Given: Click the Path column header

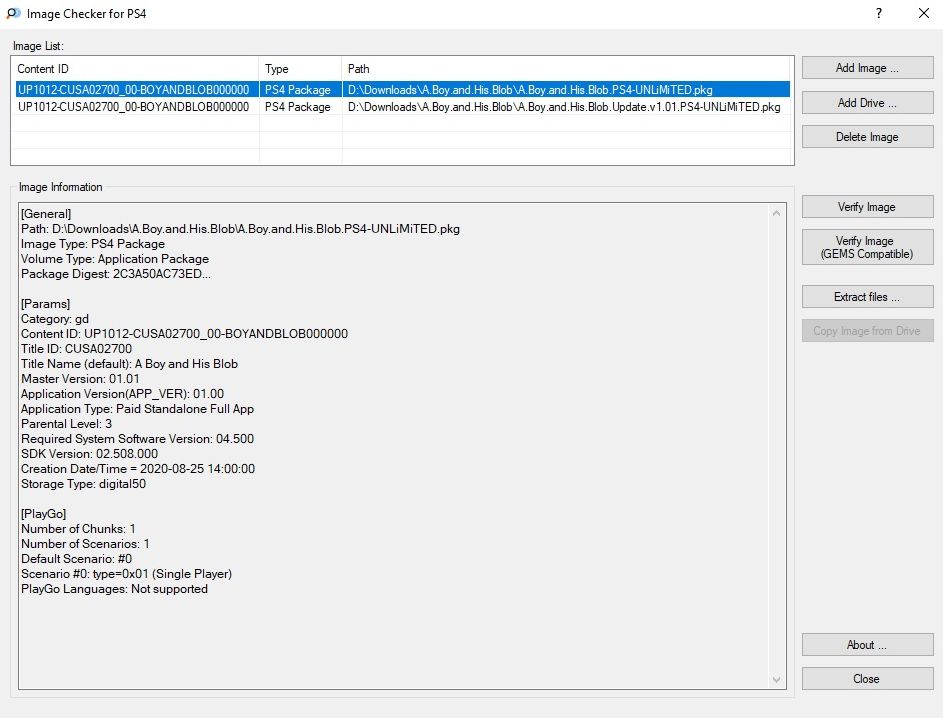Looking at the screenshot, I should 567,69.
